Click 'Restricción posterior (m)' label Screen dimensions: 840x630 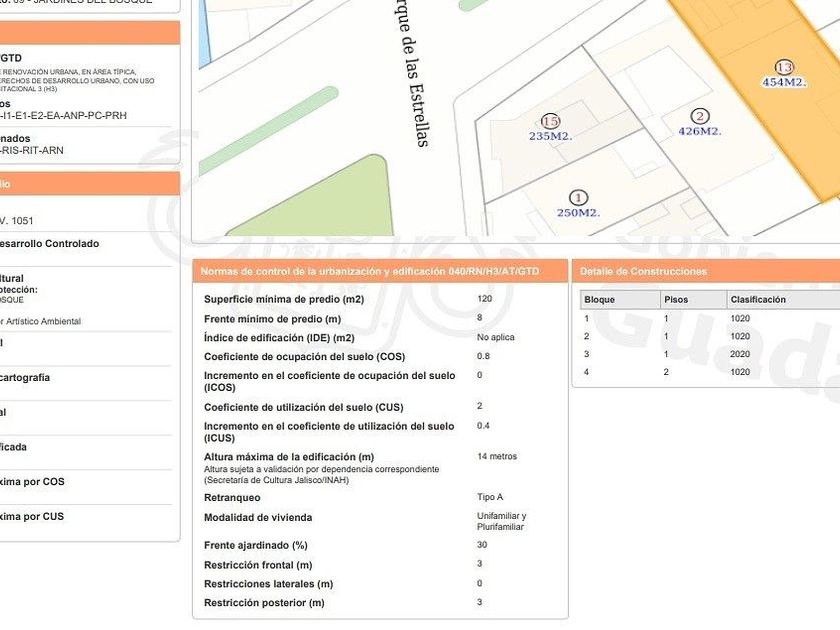click(x=264, y=603)
